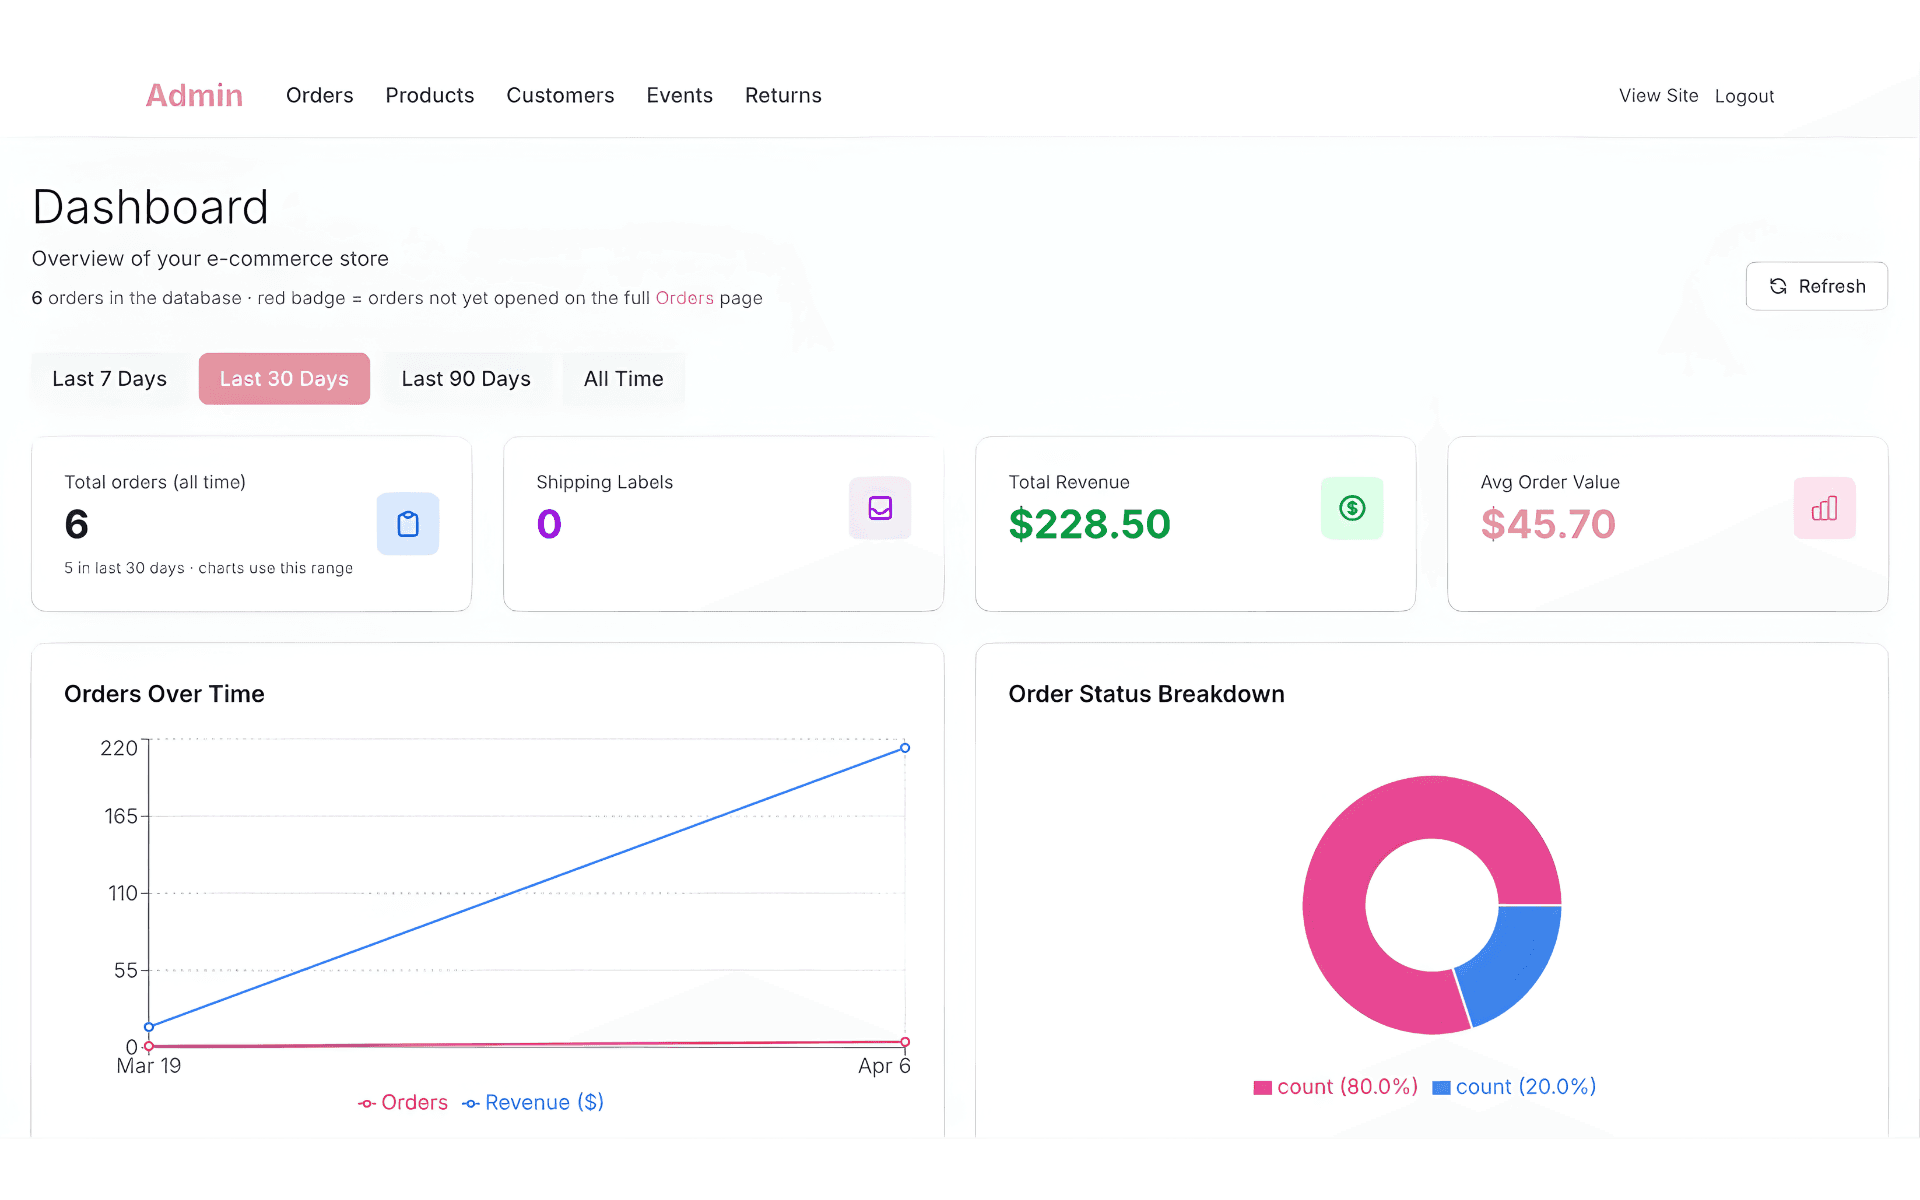
Task: Click the pink Admin logo
Action: (x=194, y=95)
